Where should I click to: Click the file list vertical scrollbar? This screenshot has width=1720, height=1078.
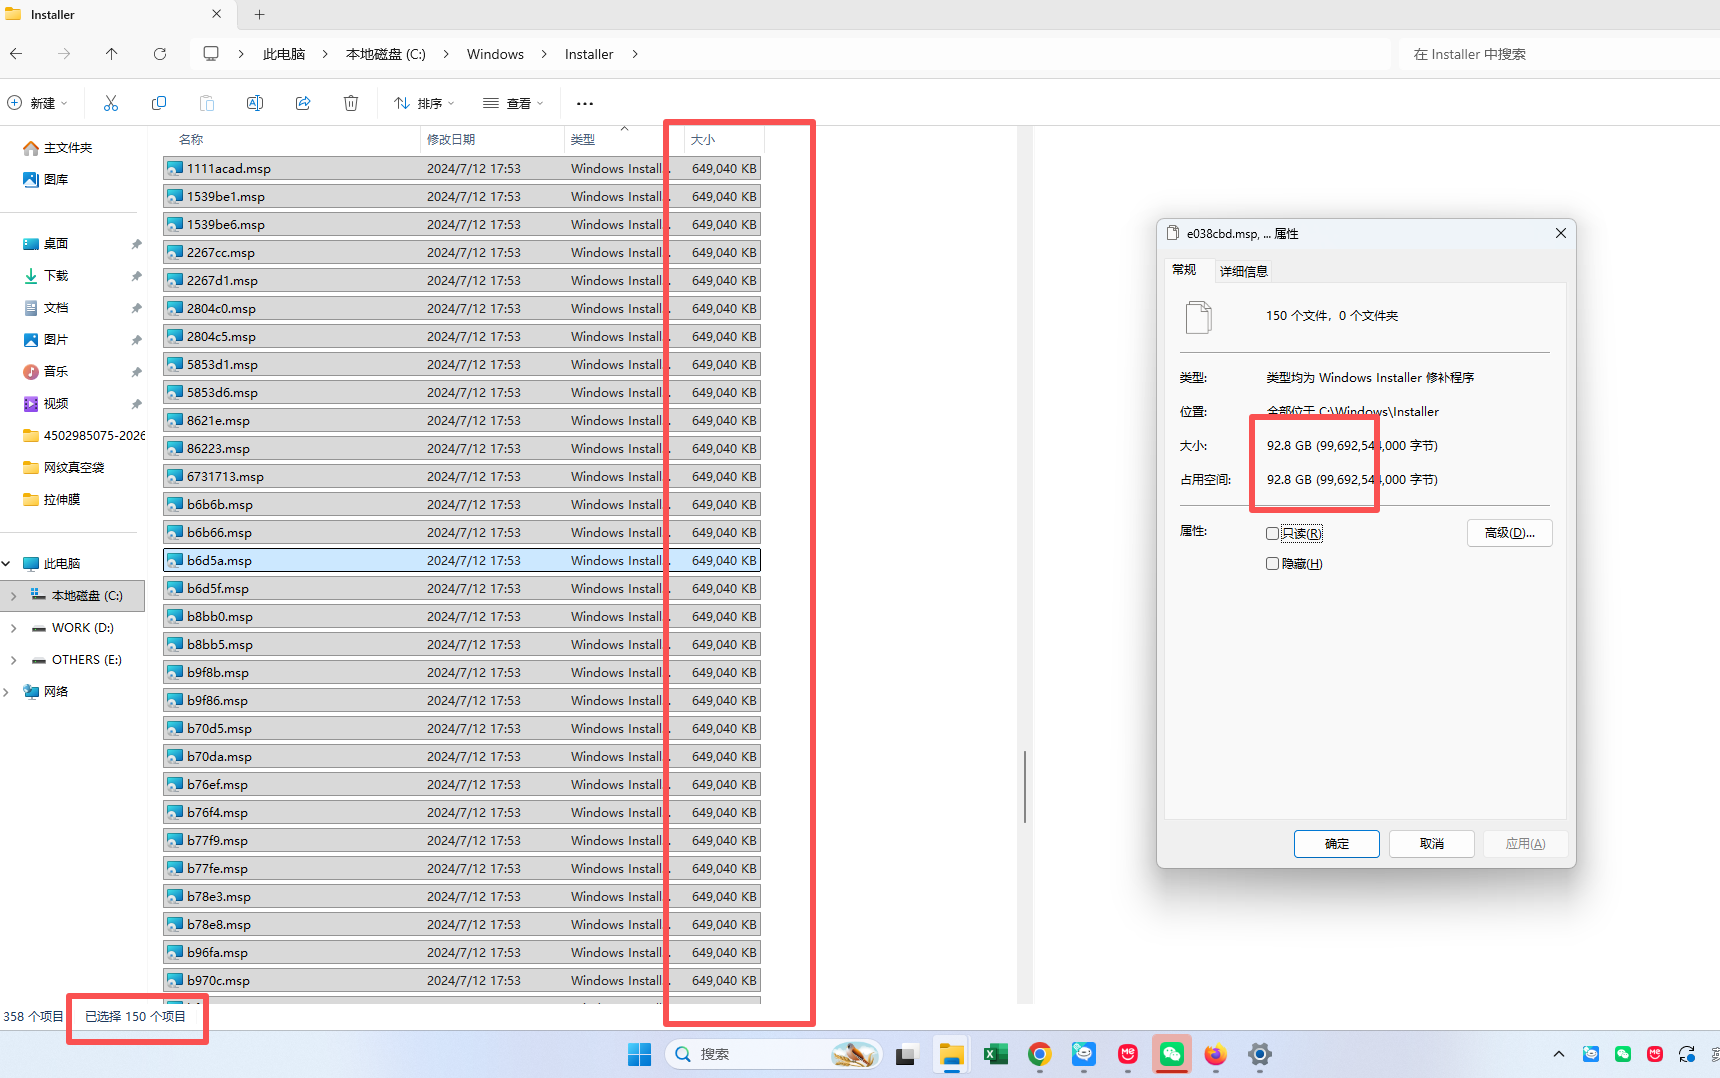click(1025, 786)
